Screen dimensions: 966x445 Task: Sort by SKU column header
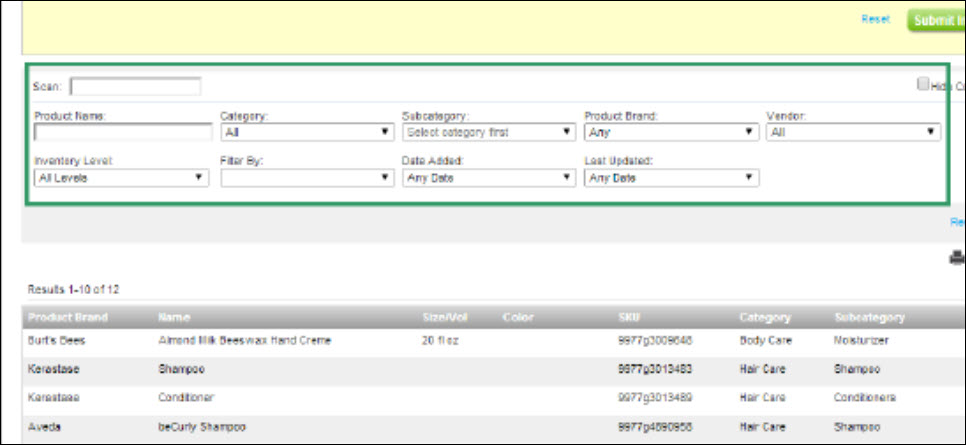click(x=629, y=317)
